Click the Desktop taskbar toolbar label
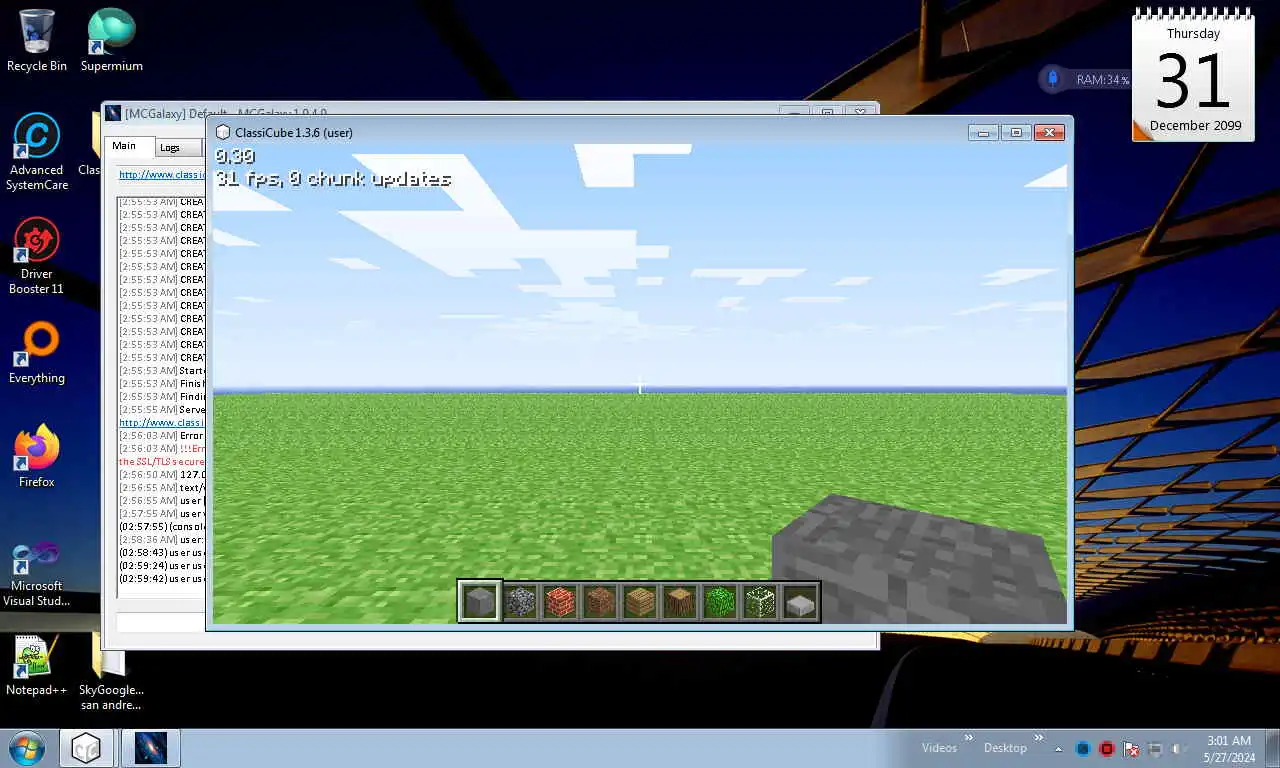Image resolution: width=1280 pixels, height=768 pixels. click(1005, 748)
